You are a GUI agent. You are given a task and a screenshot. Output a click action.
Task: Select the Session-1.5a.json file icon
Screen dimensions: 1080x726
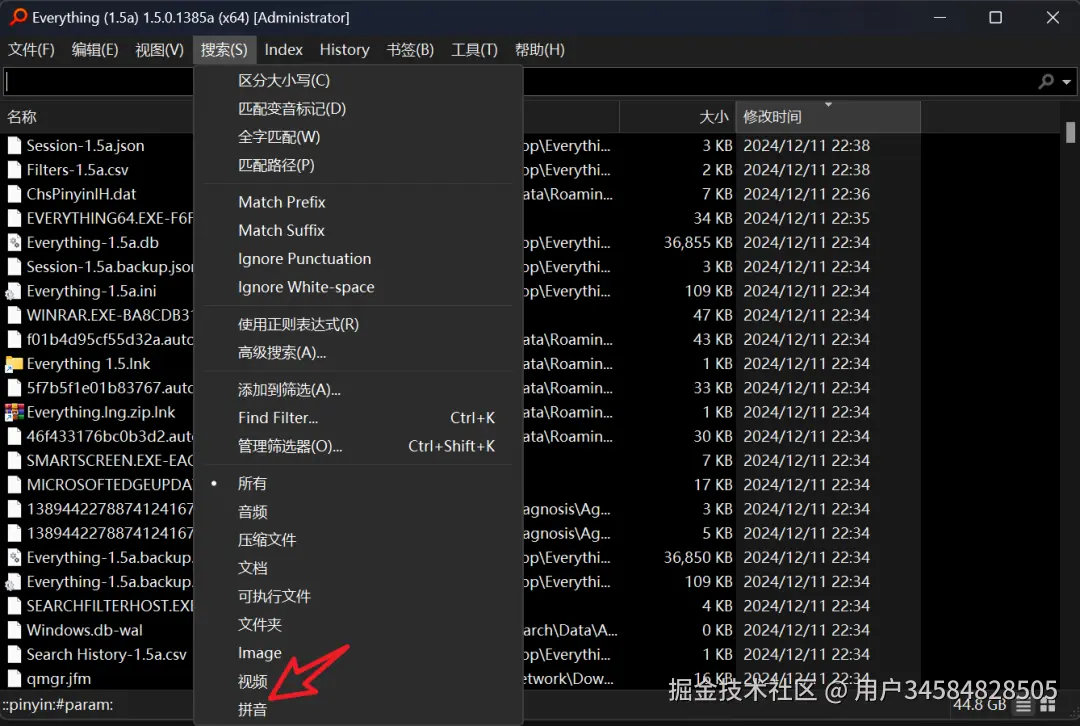[x=14, y=145]
